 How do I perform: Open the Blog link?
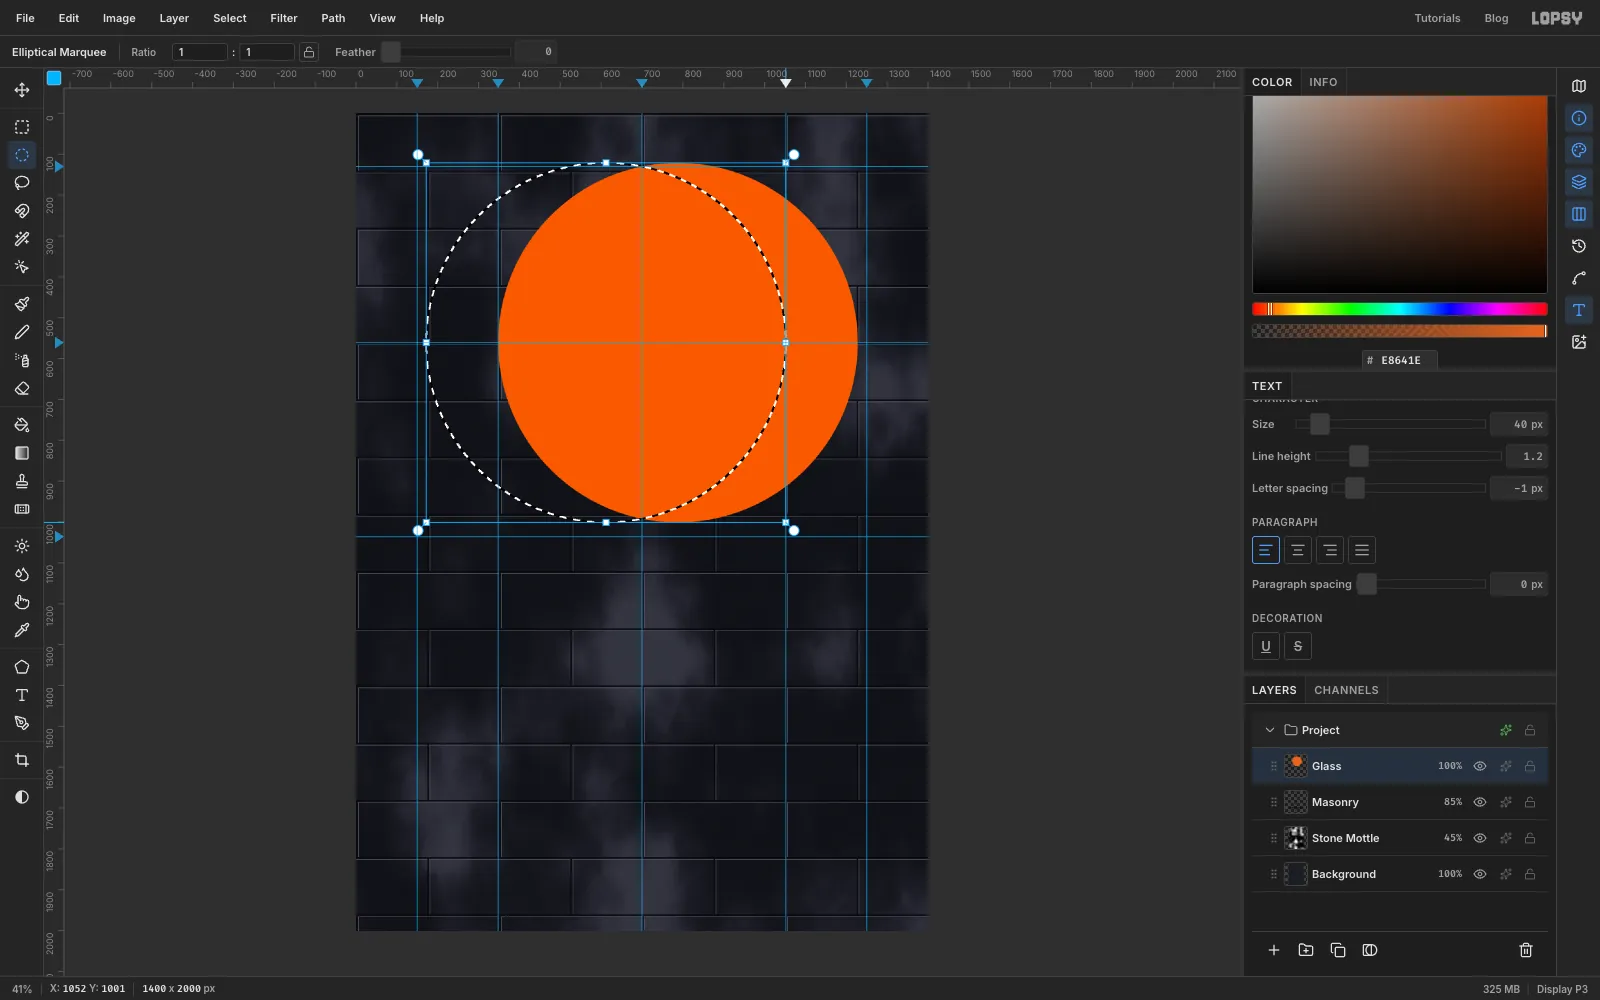(x=1496, y=18)
